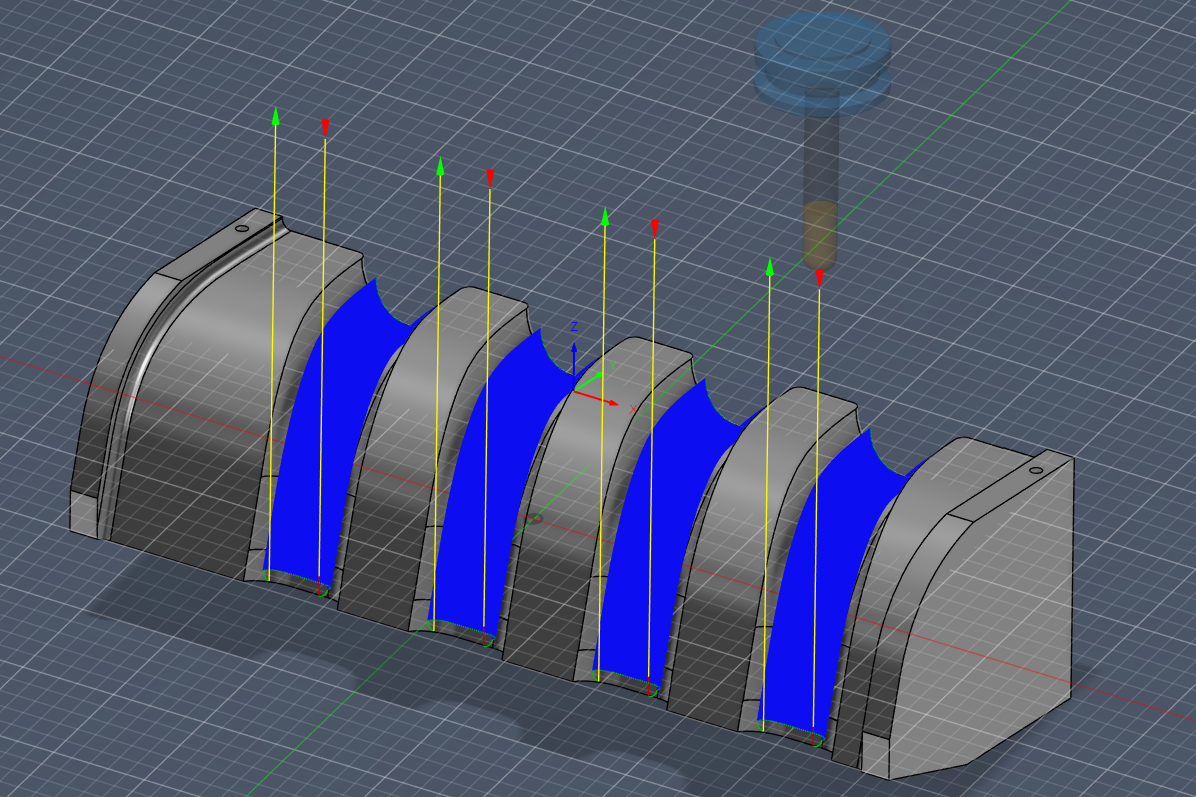
Task: Select the gray tool shank
Action: click(x=821, y=150)
